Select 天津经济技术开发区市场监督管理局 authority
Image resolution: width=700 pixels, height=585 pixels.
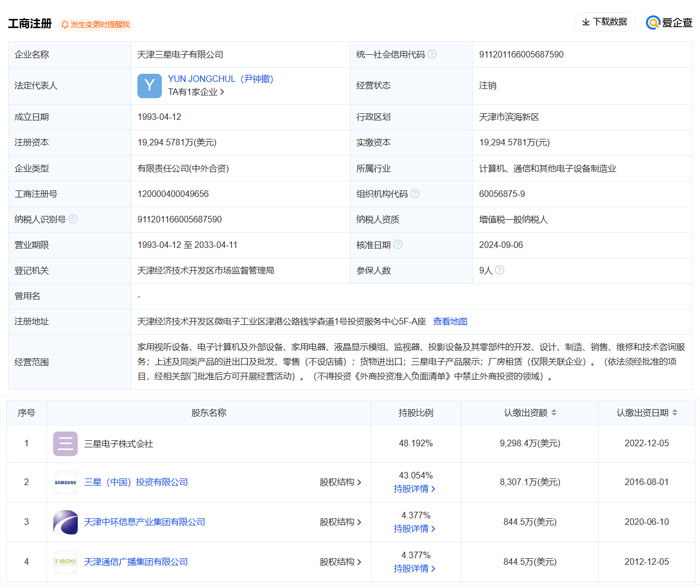pos(206,270)
